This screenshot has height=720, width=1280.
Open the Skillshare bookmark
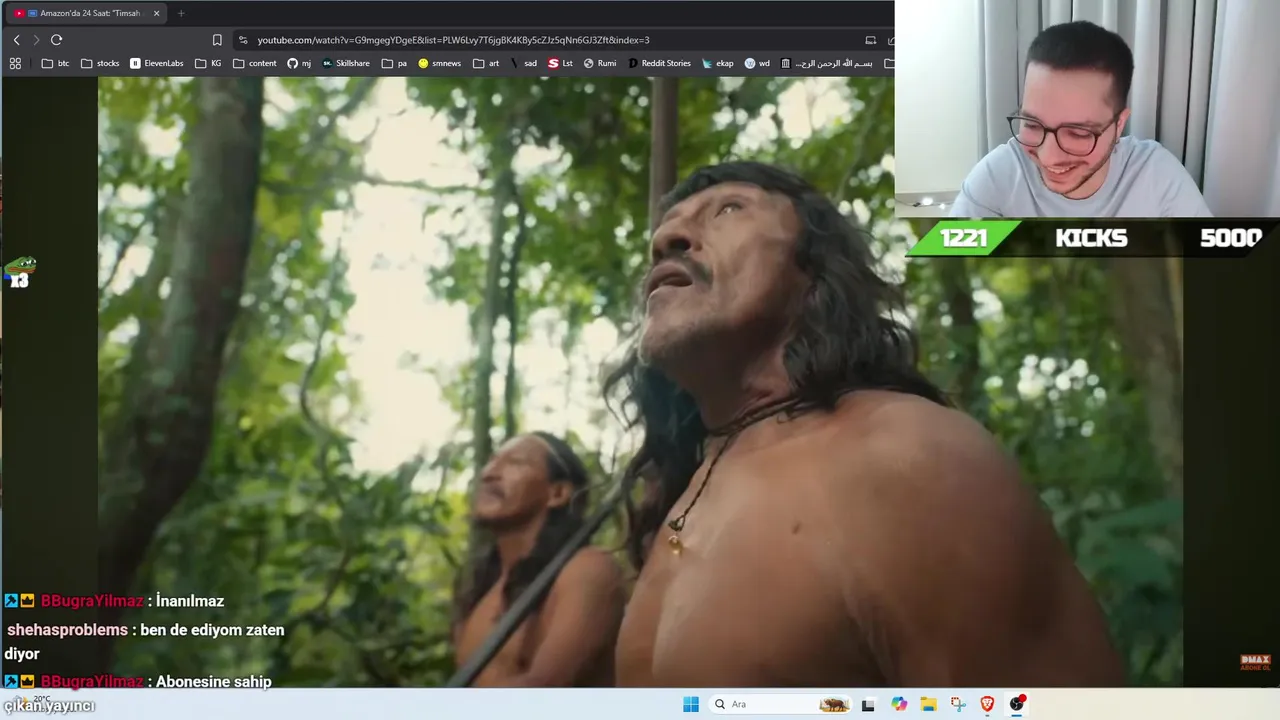(346, 63)
